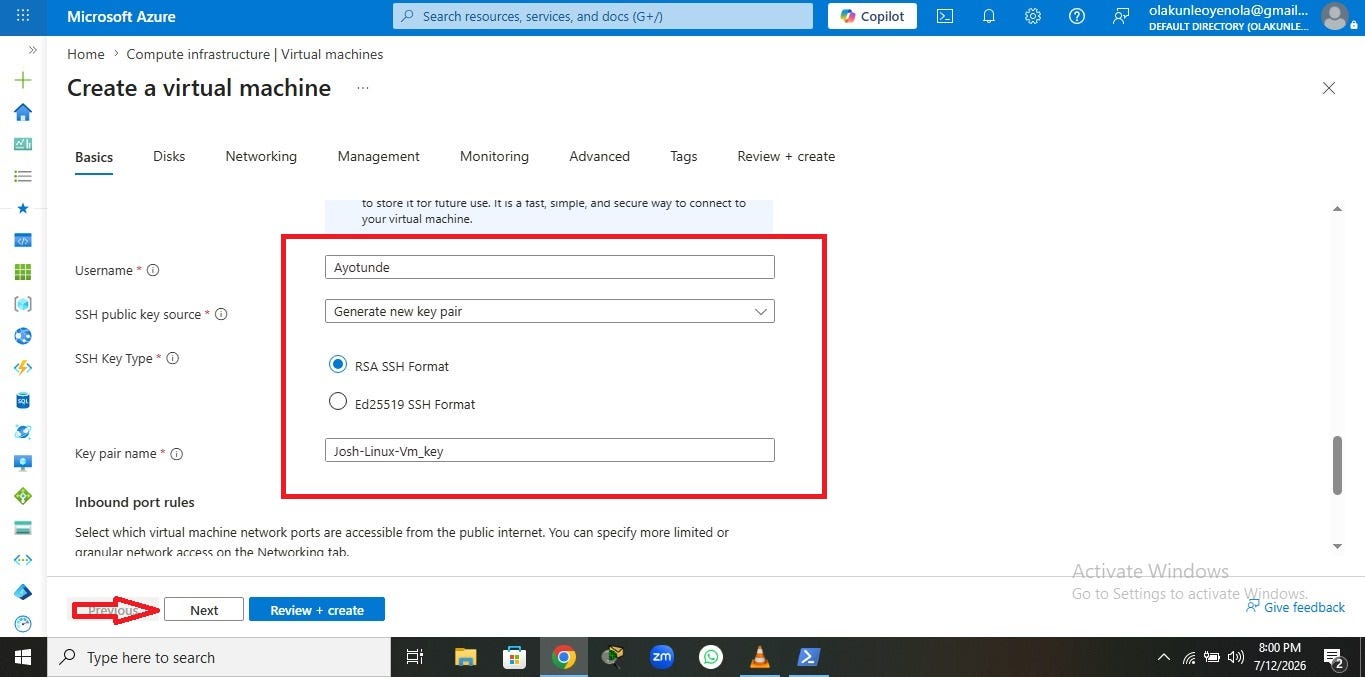
Task: Open PowerShell from the taskbar
Action: [809, 657]
